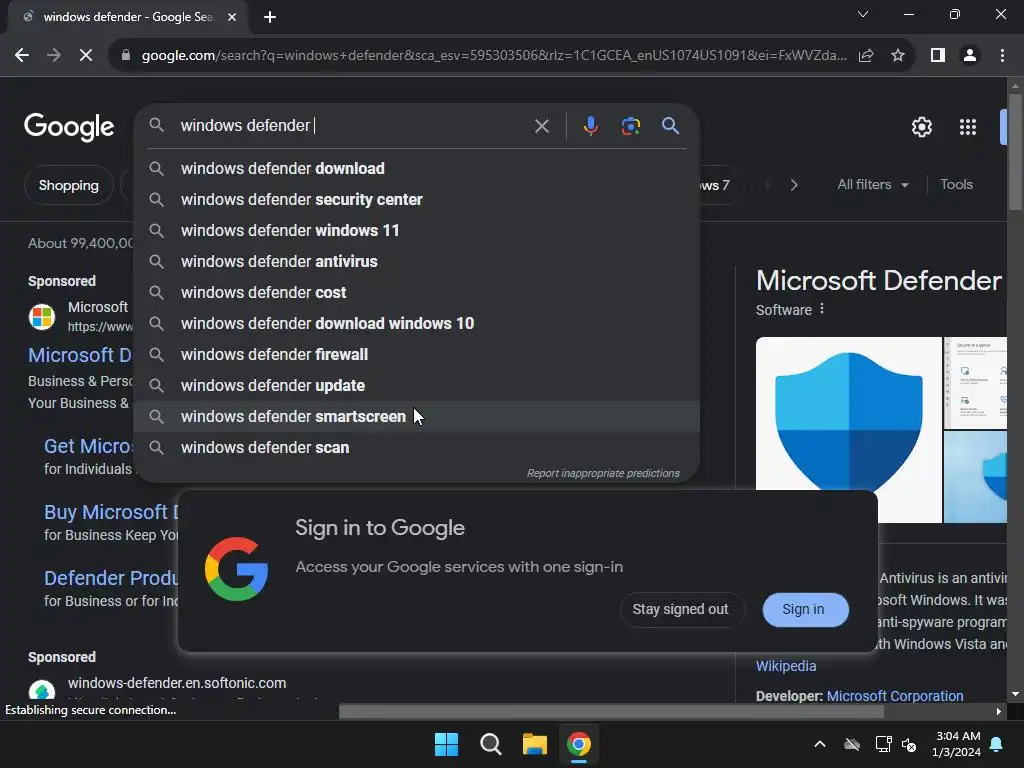Clear the search box text
Image resolution: width=1024 pixels, height=768 pixels.
pos(541,126)
